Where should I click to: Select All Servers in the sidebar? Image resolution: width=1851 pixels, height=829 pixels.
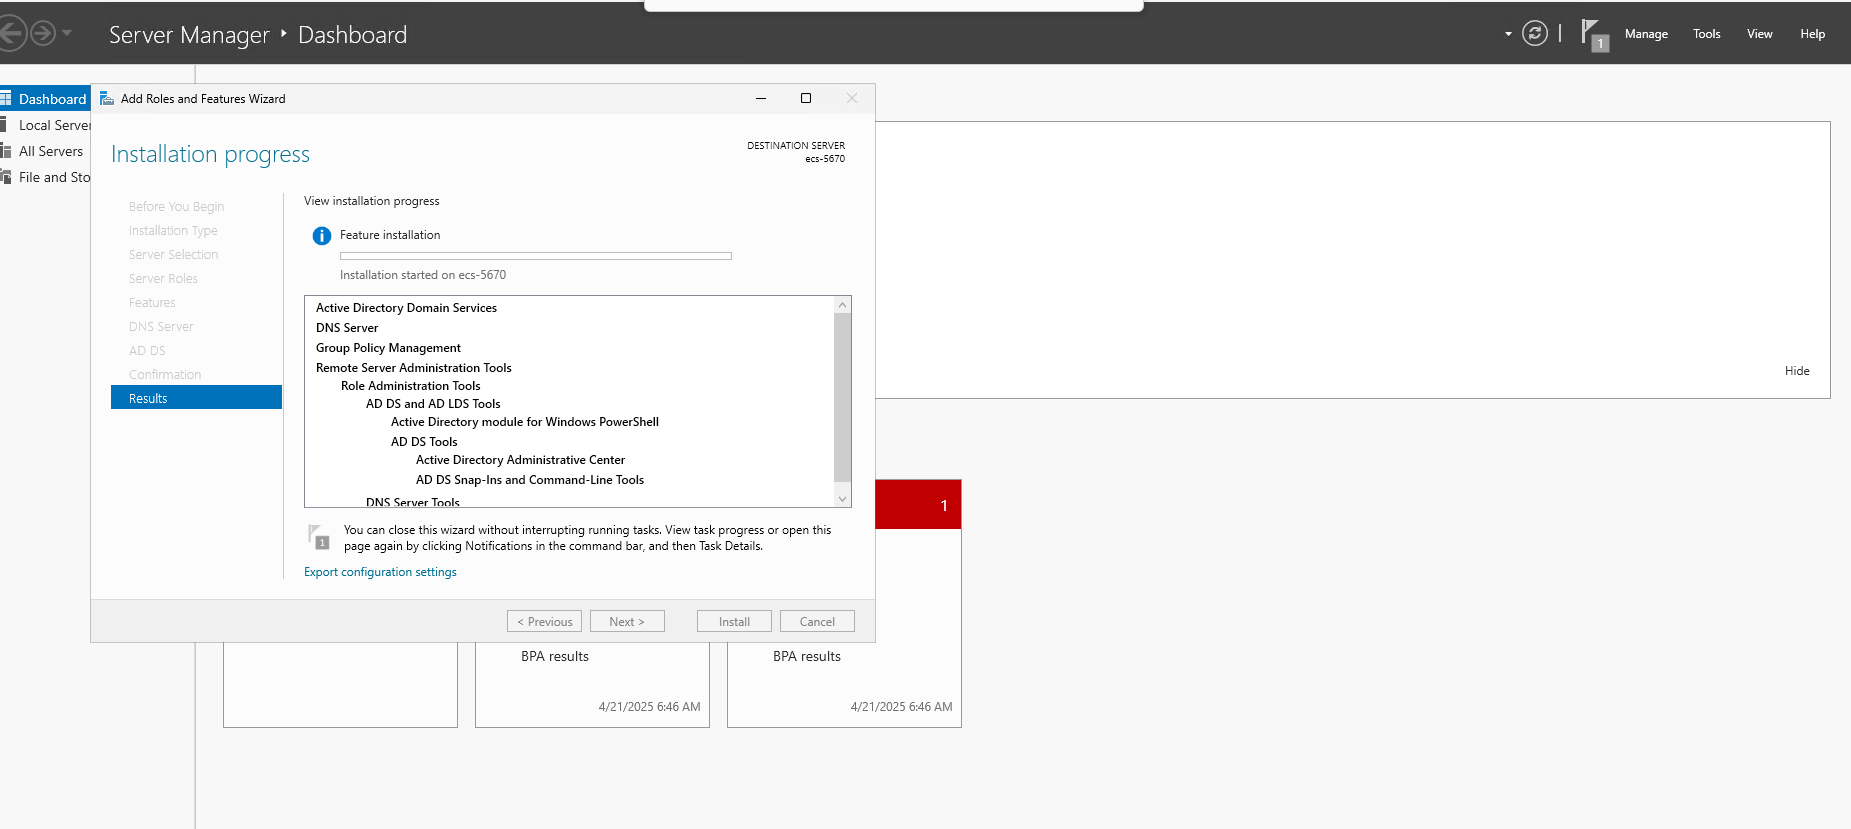tap(50, 151)
